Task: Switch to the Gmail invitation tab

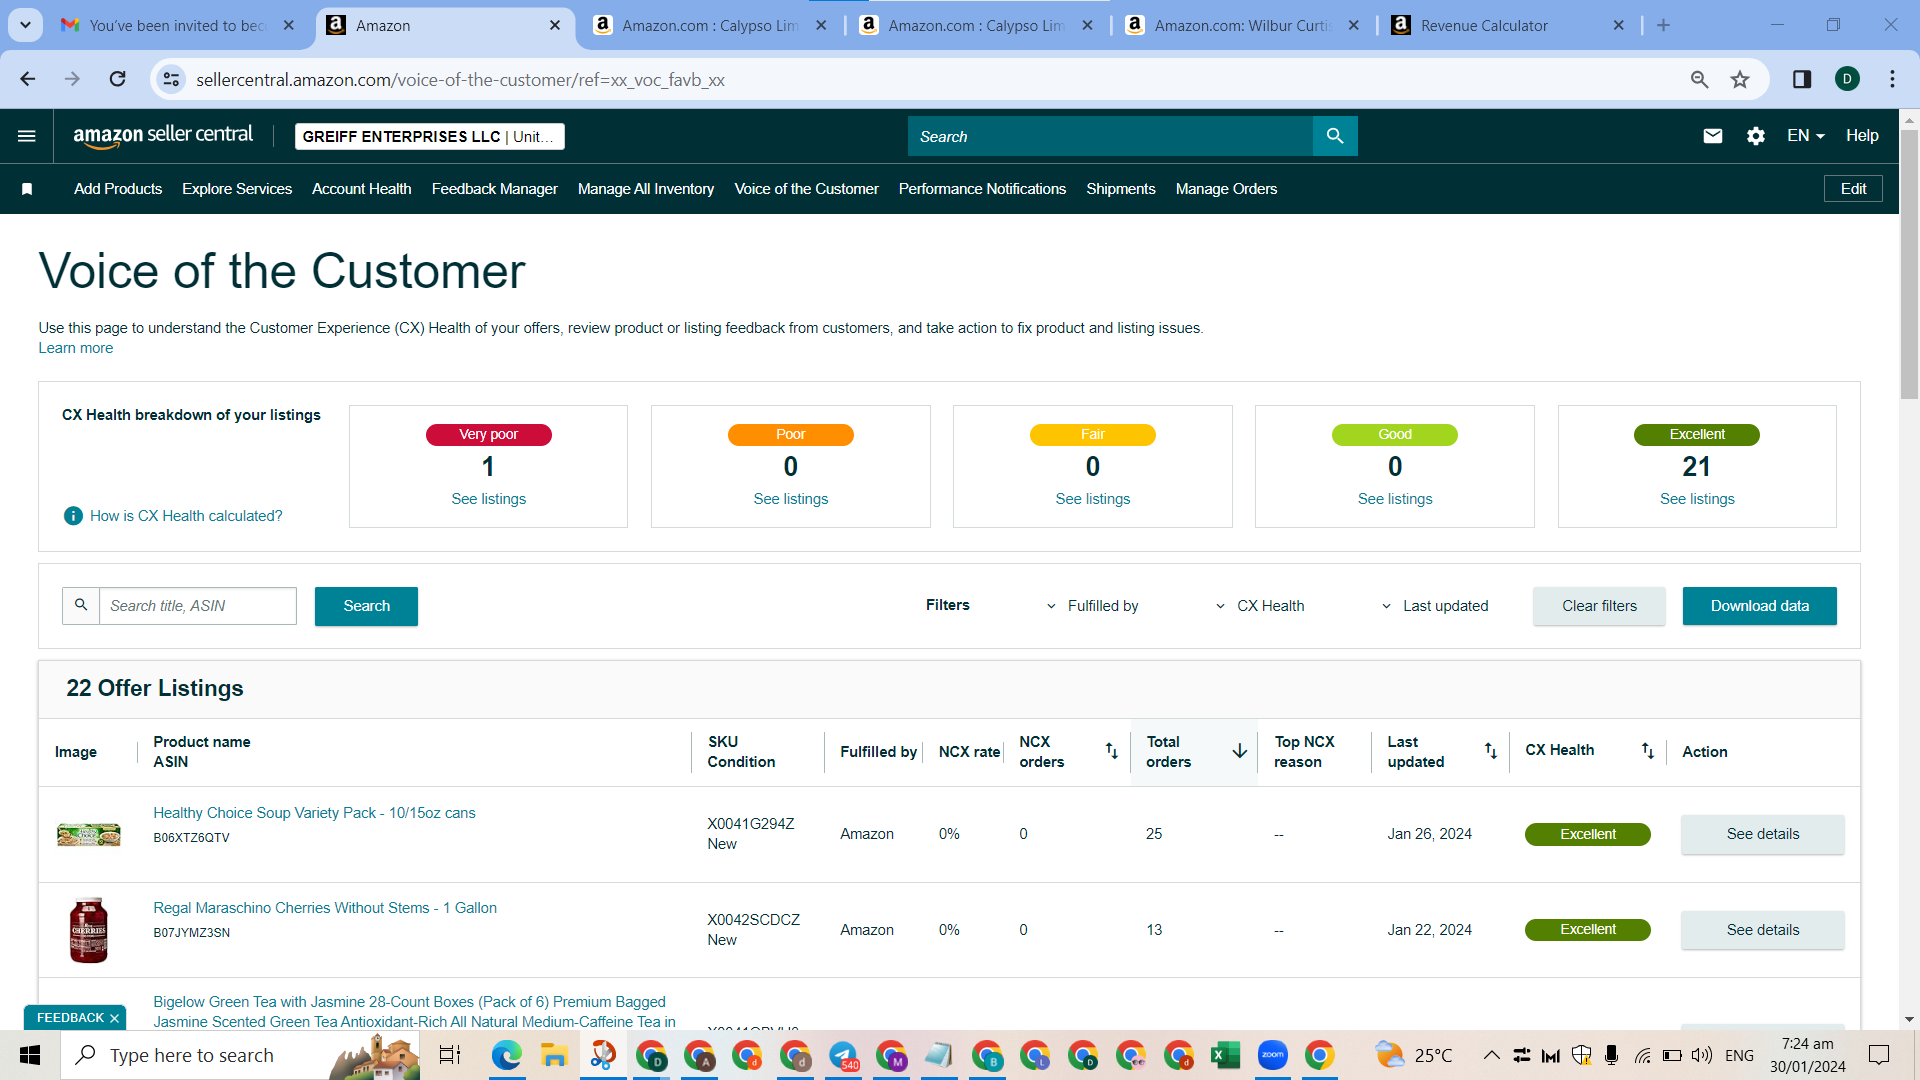Action: pyautogui.click(x=178, y=25)
